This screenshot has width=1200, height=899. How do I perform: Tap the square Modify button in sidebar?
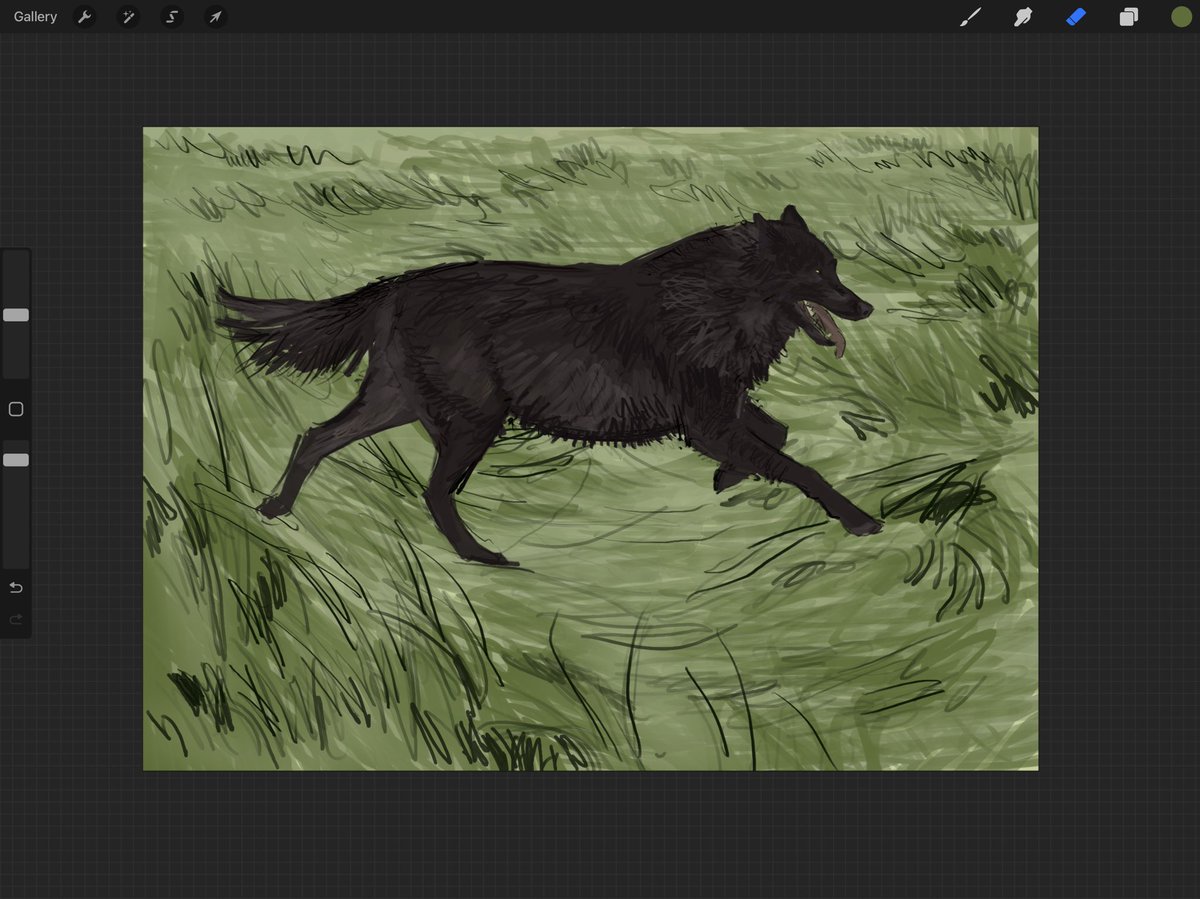16,409
